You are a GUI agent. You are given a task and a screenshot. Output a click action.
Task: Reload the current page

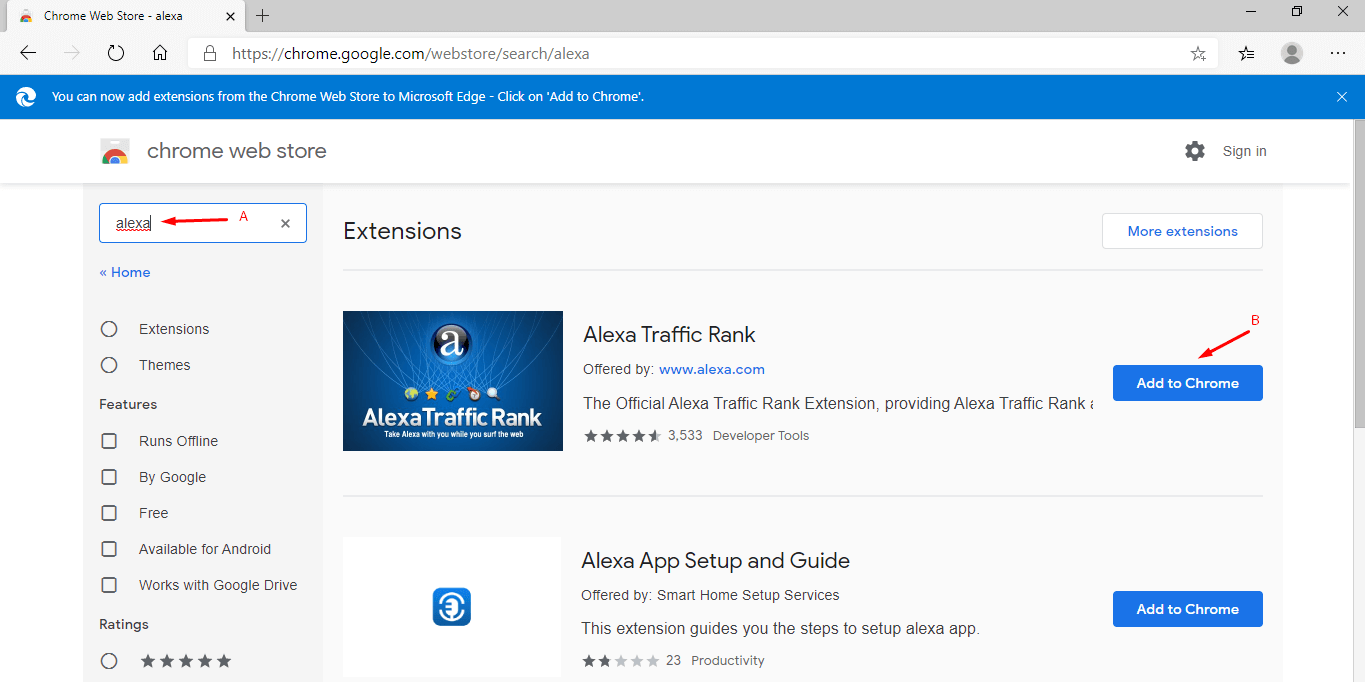coord(116,53)
